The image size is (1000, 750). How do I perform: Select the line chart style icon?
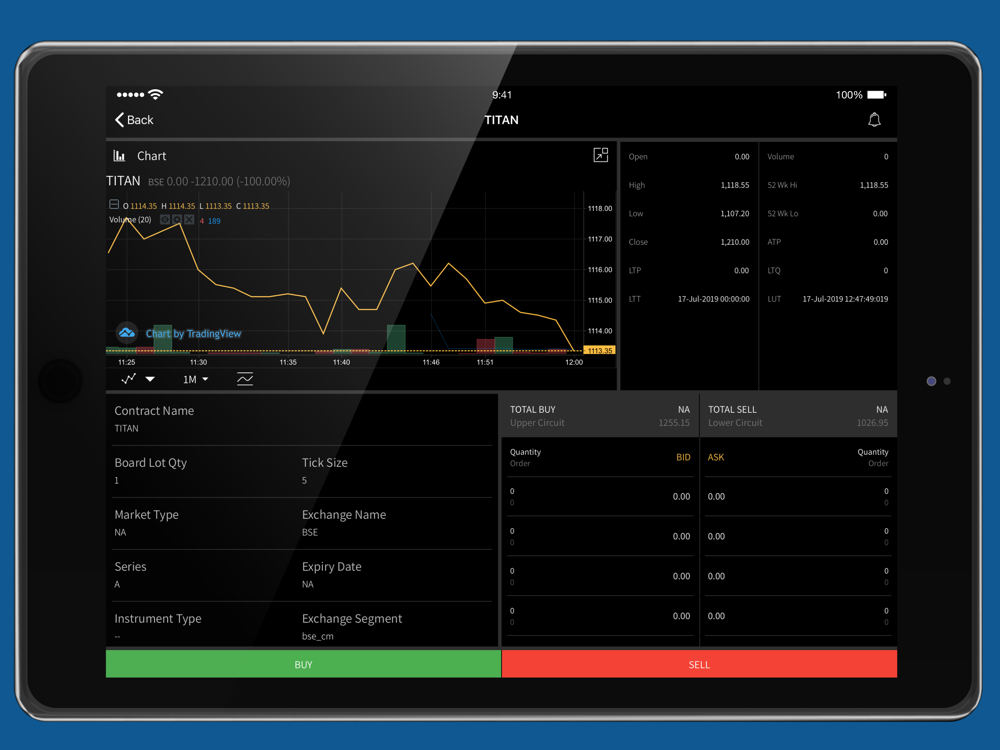click(128, 379)
